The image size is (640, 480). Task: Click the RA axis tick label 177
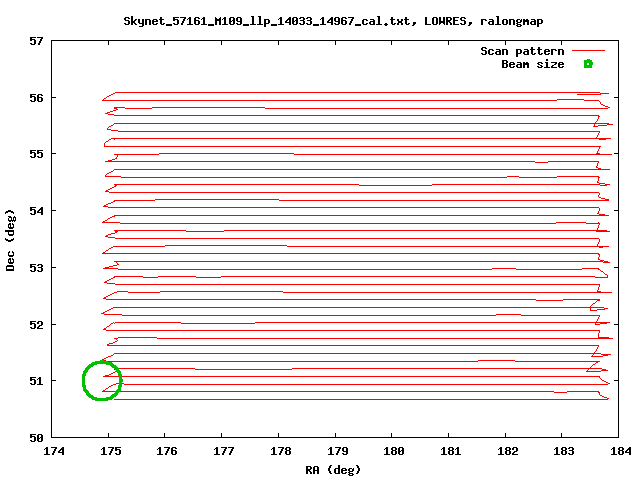pos(224,451)
